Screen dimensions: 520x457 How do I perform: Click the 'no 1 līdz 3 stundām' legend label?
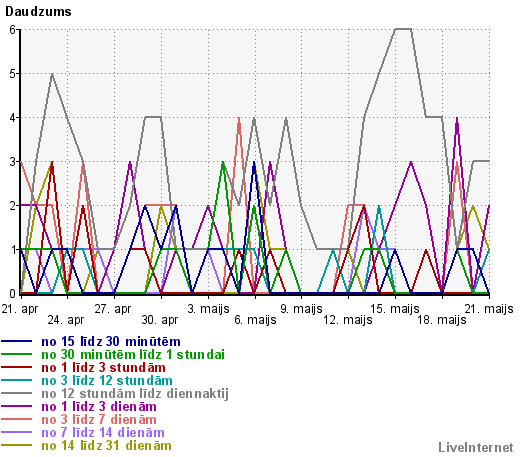pyautogui.click(x=103, y=368)
